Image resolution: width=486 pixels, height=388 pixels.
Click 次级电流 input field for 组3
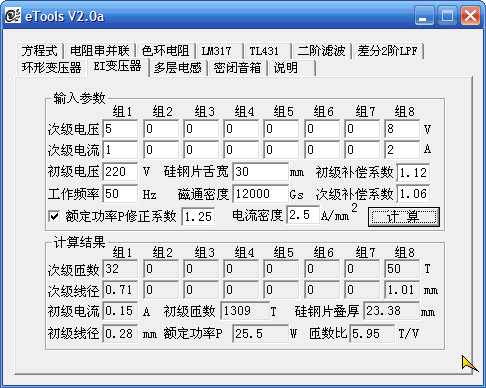click(201, 150)
